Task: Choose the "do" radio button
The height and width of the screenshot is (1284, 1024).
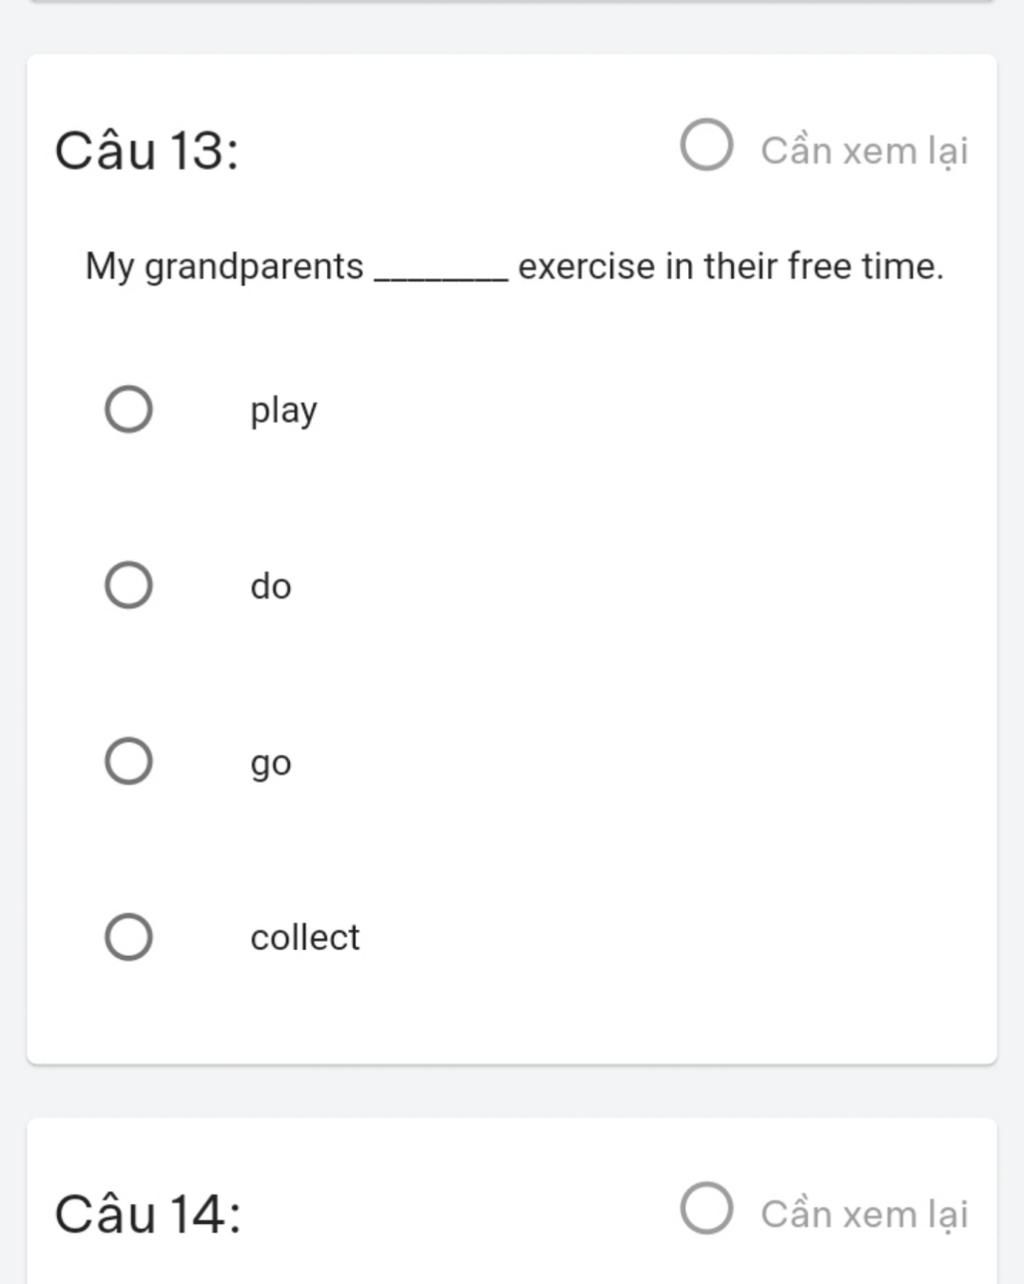Action: [x=129, y=585]
